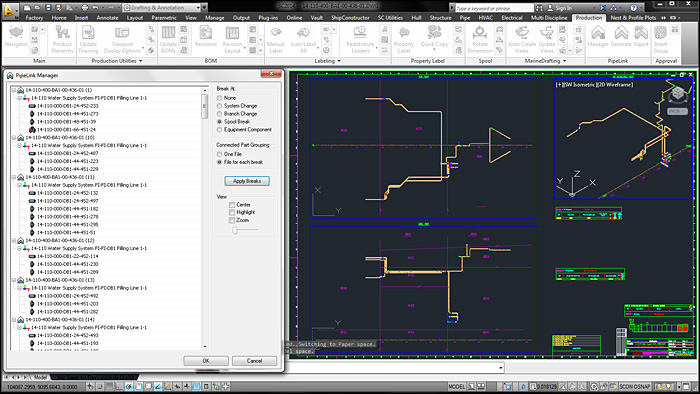The height and width of the screenshot is (394, 700).
Task: Collapse the 14-110-400-BA1-00-436-01 (10) tree node
Action: pos(14,137)
